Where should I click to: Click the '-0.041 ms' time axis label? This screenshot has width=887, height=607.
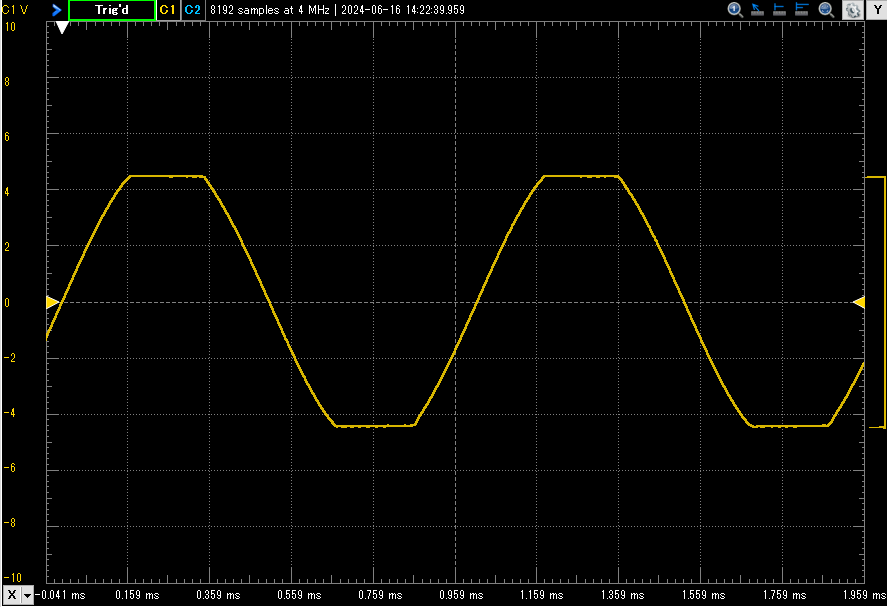coord(61,595)
